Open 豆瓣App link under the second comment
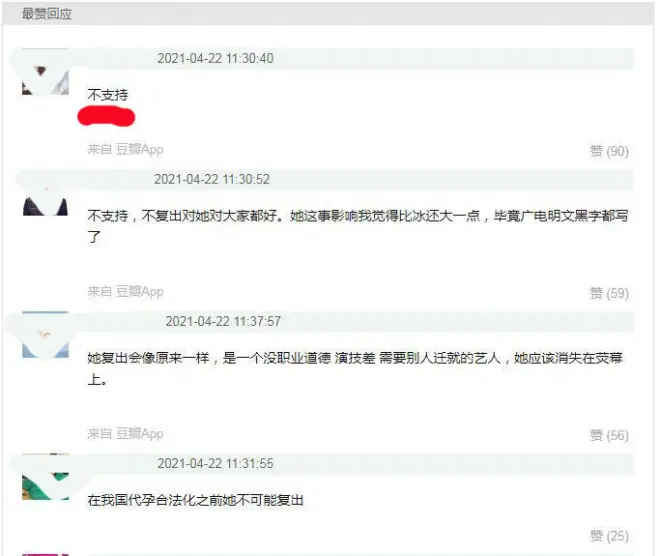 coord(139,292)
